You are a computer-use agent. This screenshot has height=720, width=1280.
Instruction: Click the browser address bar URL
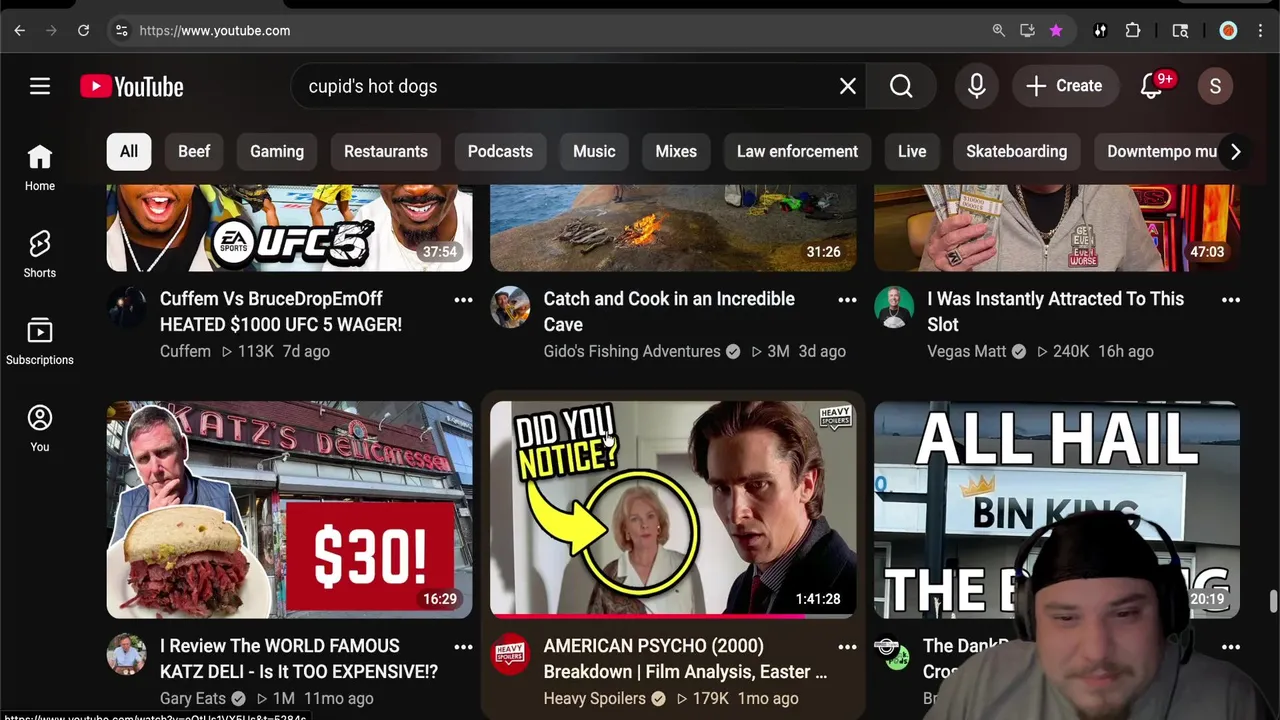[215, 31]
